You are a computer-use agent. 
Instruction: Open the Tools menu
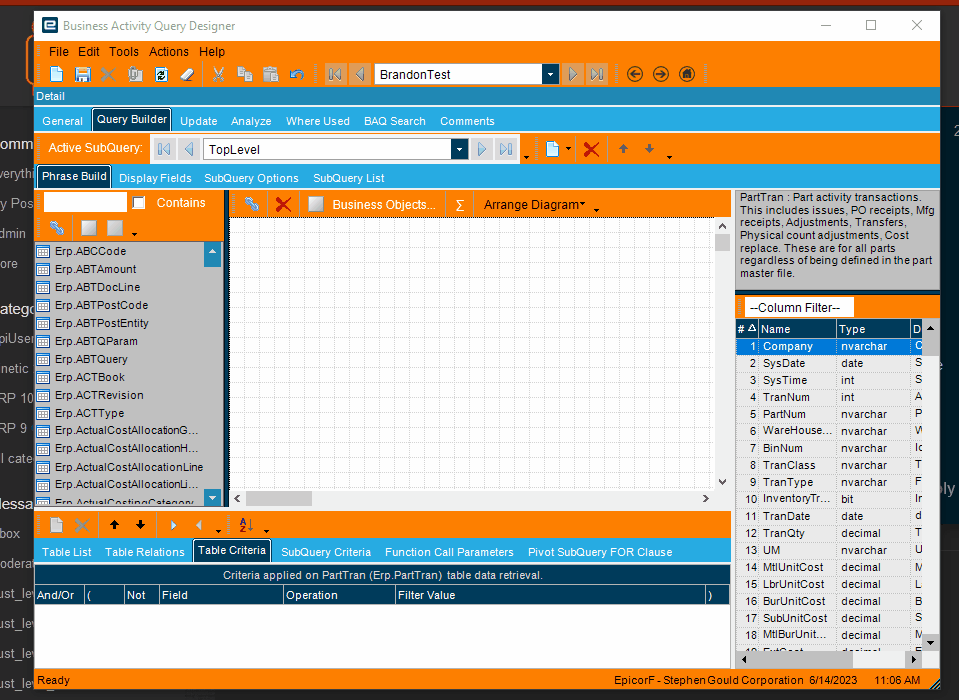click(124, 52)
